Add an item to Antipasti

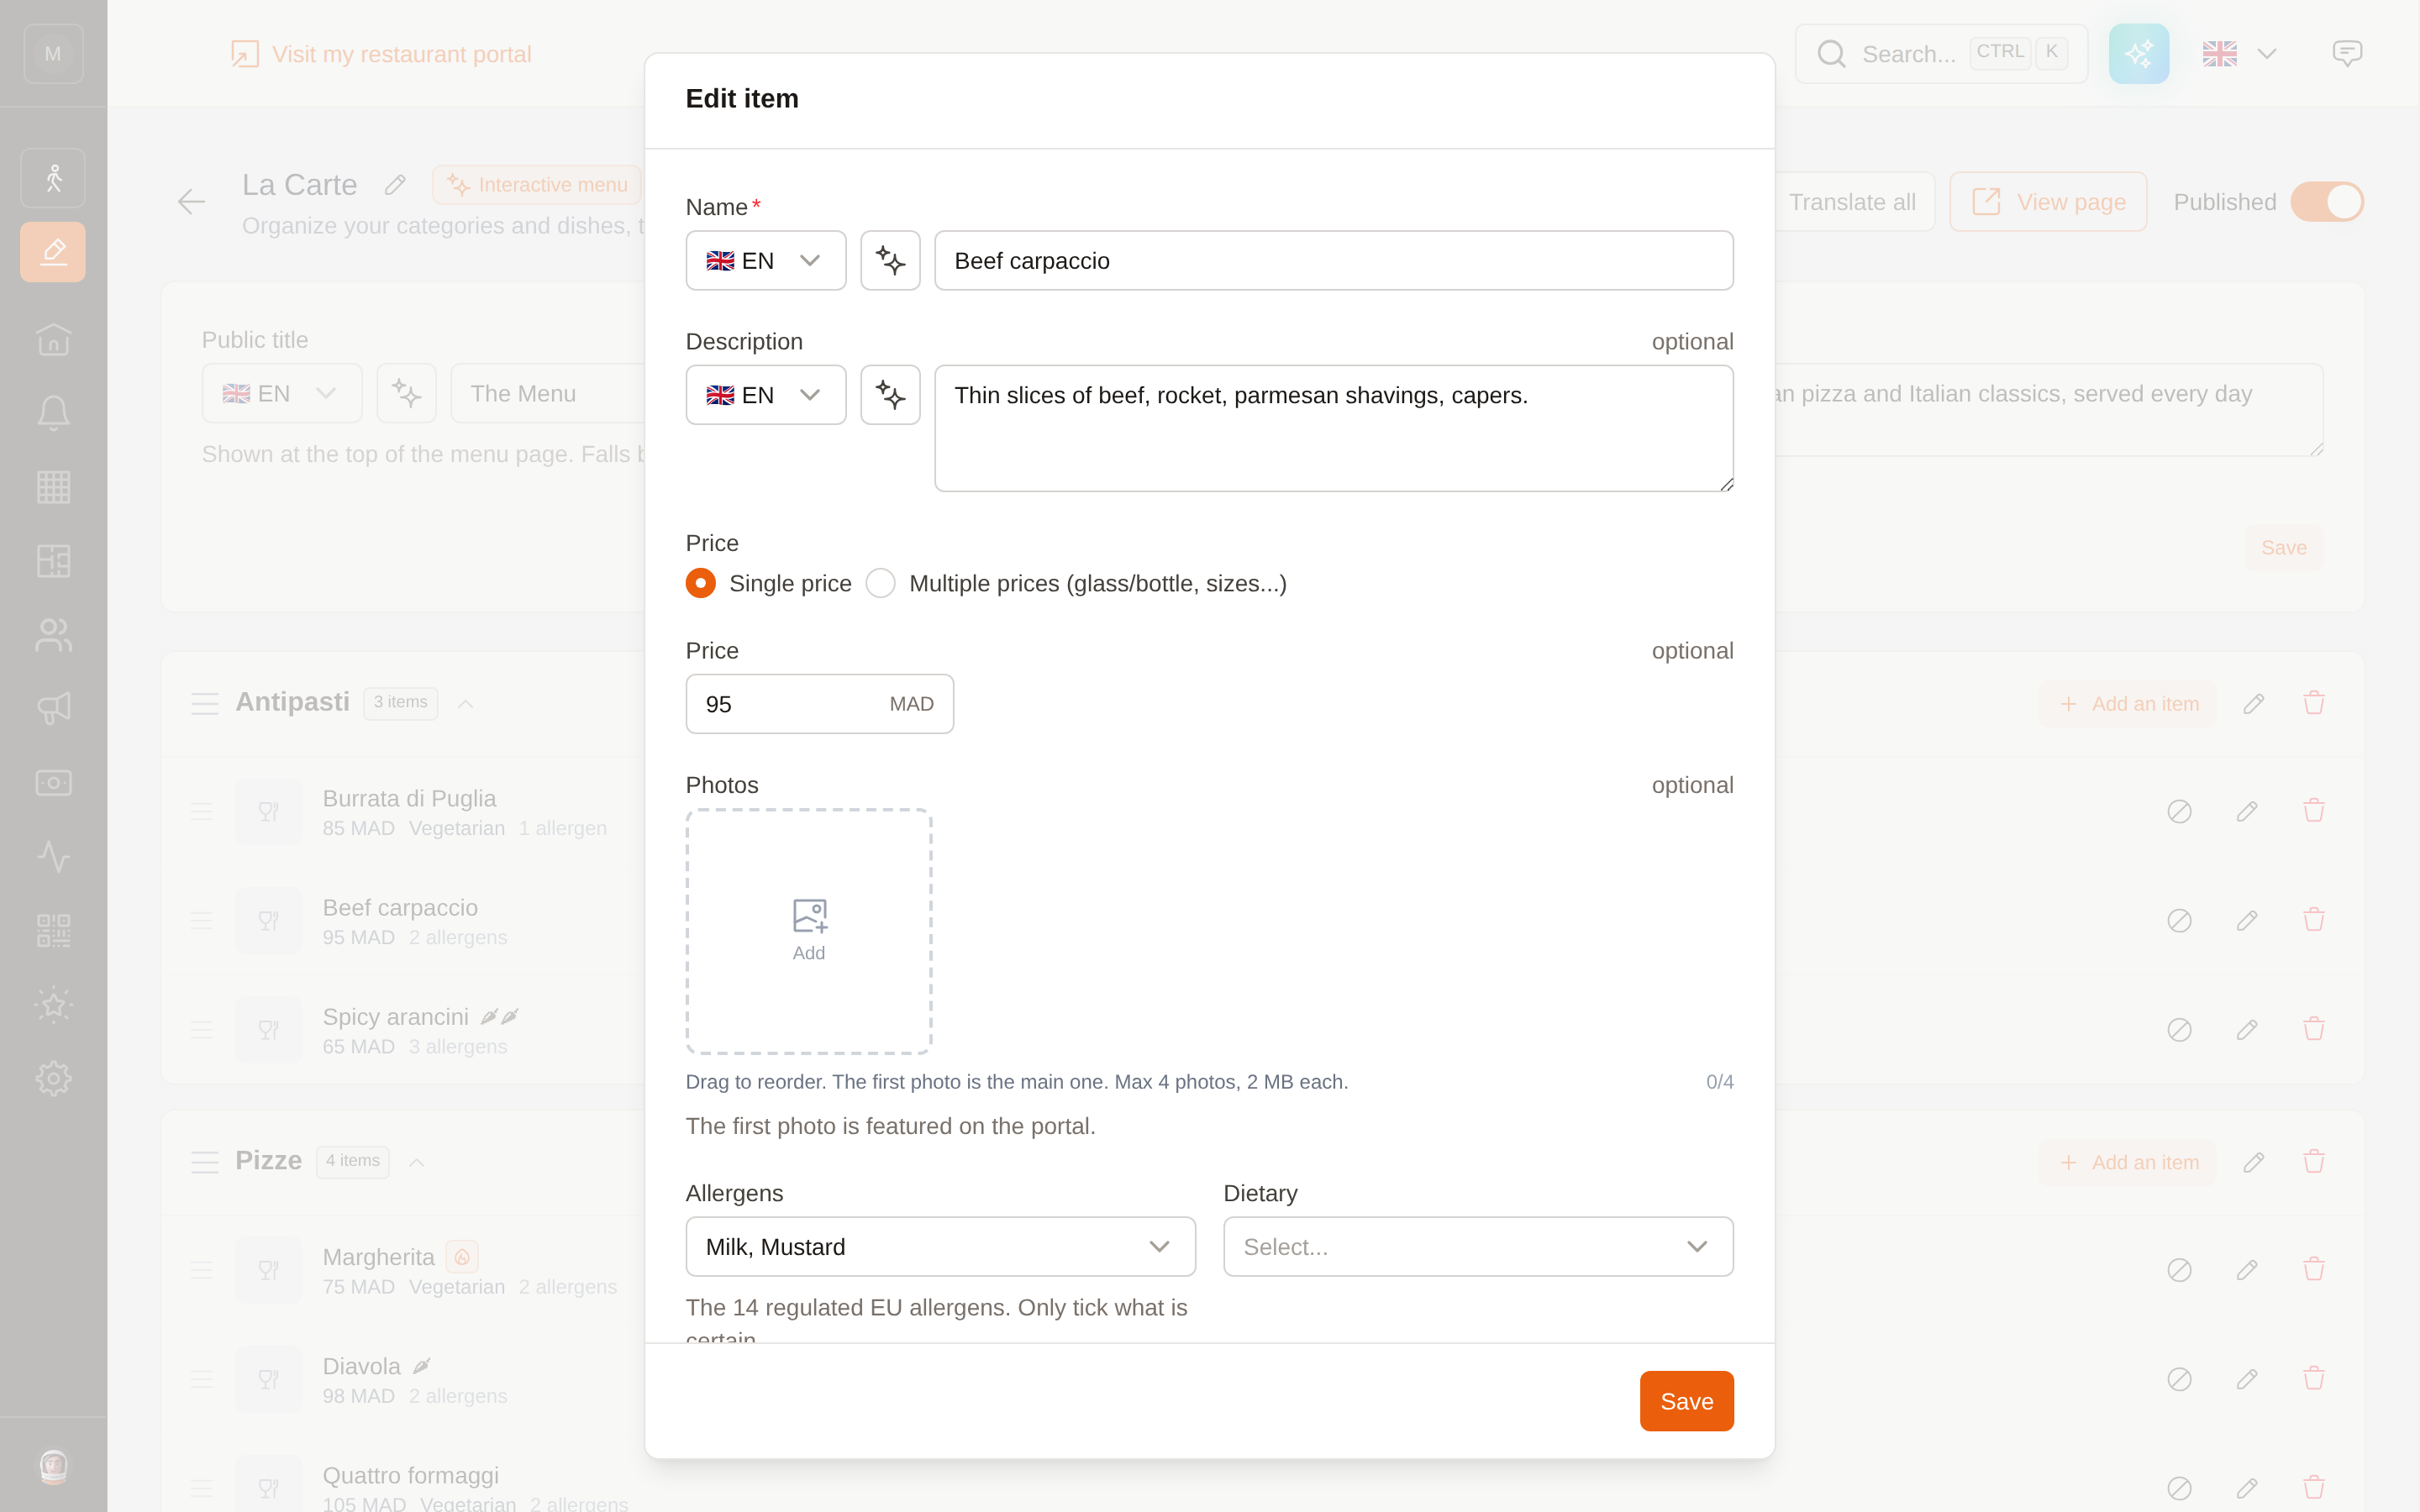pyautogui.click(x=2129, y=704)
